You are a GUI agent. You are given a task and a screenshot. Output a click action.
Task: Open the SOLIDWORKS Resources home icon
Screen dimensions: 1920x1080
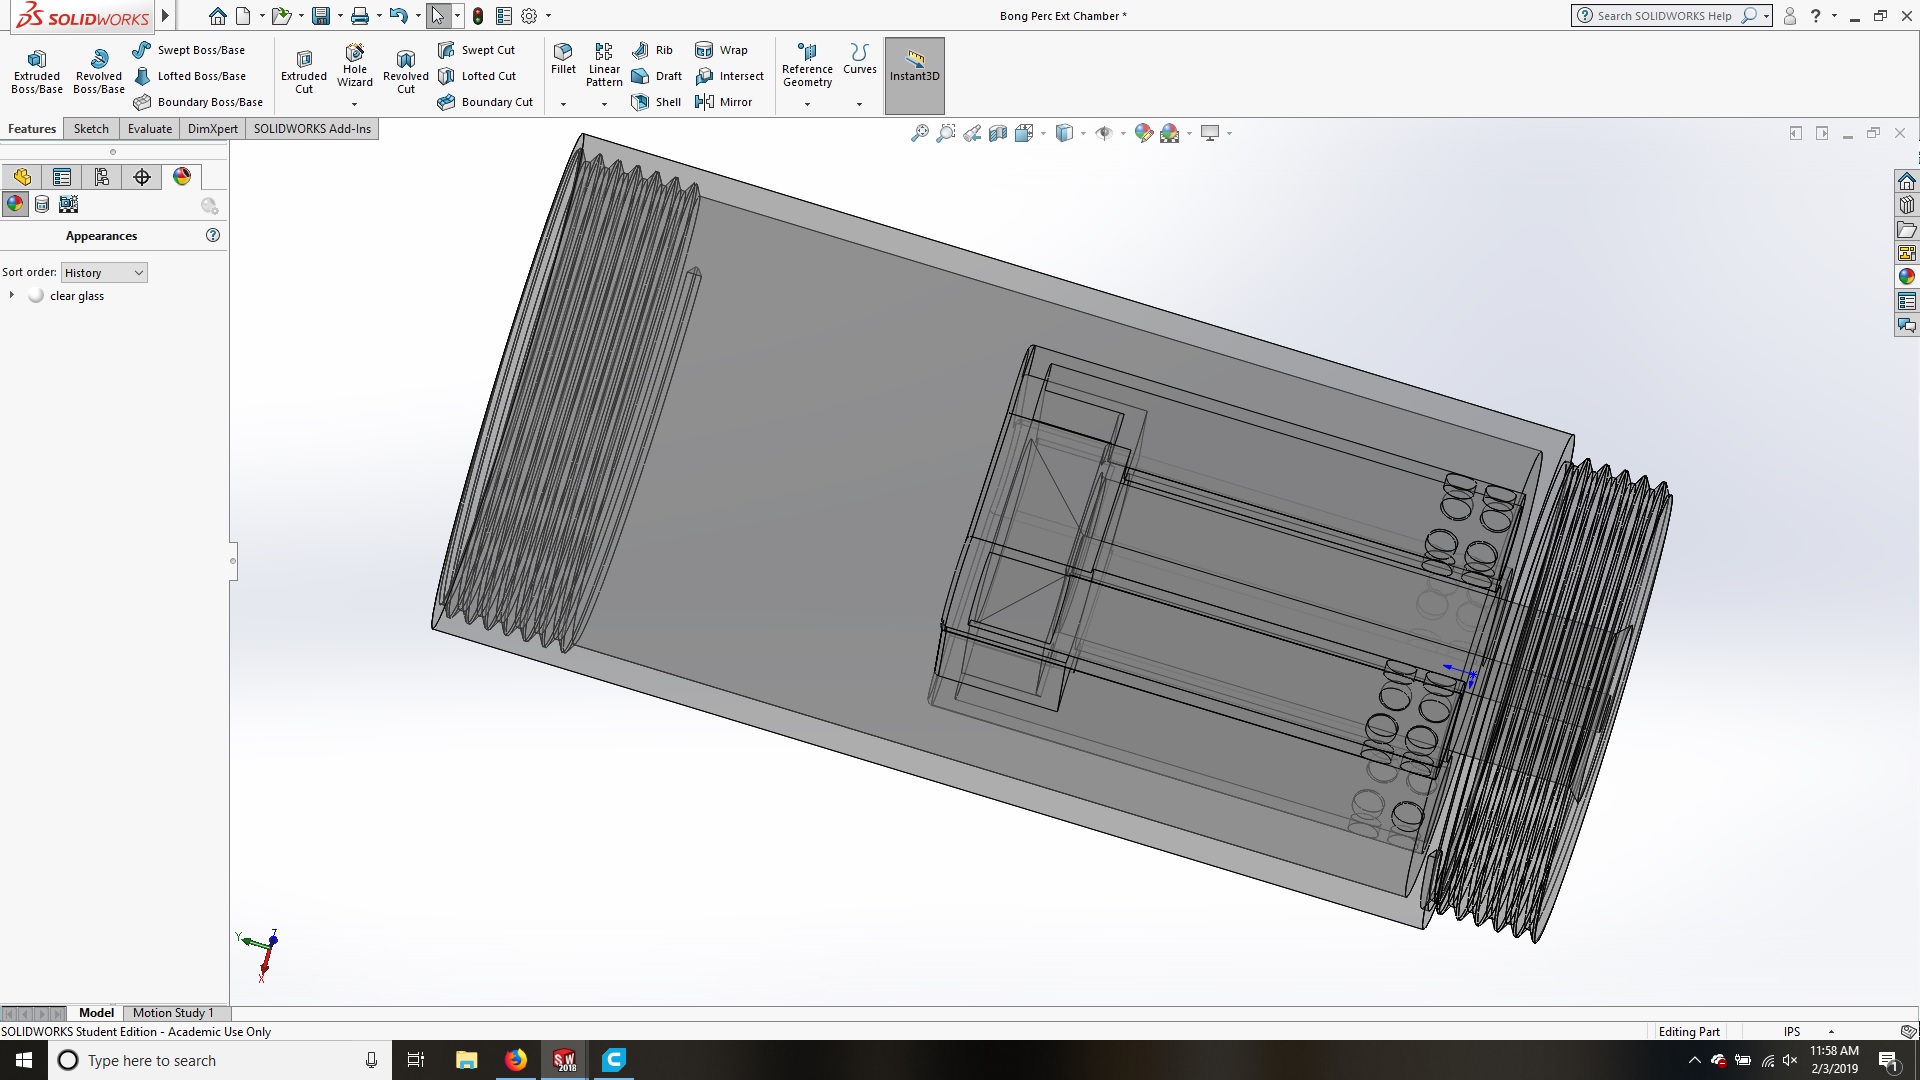[x=1907, y=181]
